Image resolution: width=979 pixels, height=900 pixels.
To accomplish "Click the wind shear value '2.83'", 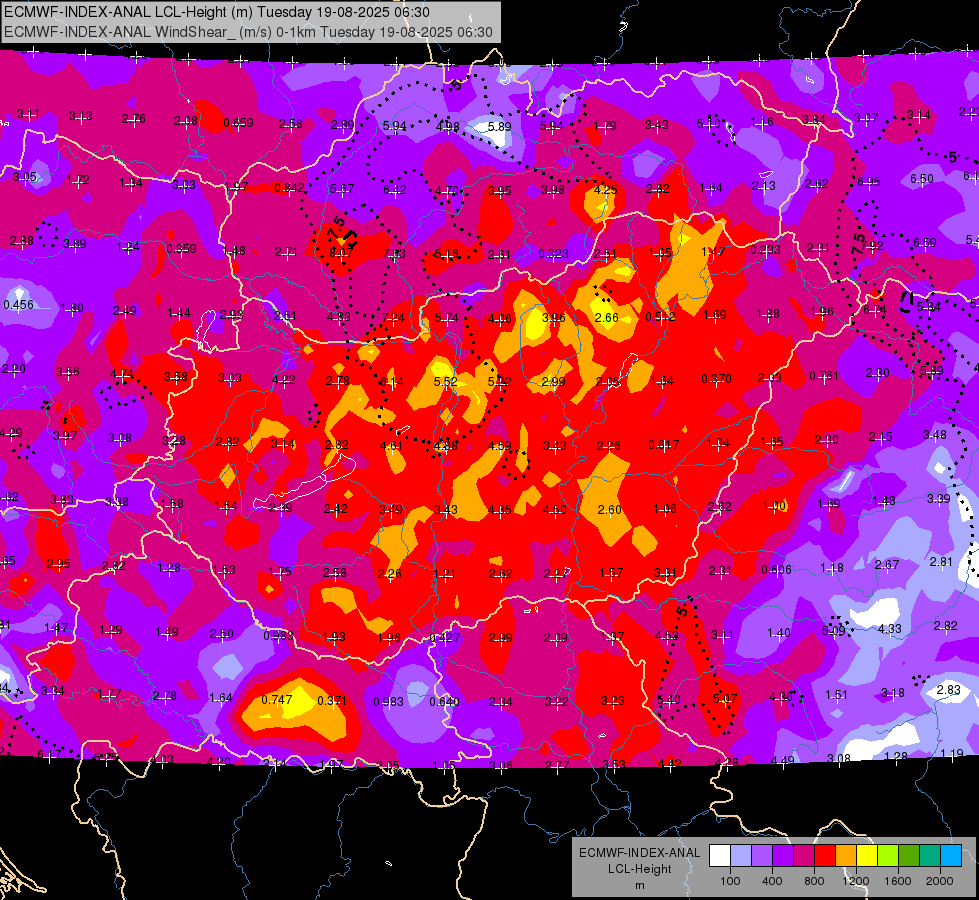I will (949, 690).
